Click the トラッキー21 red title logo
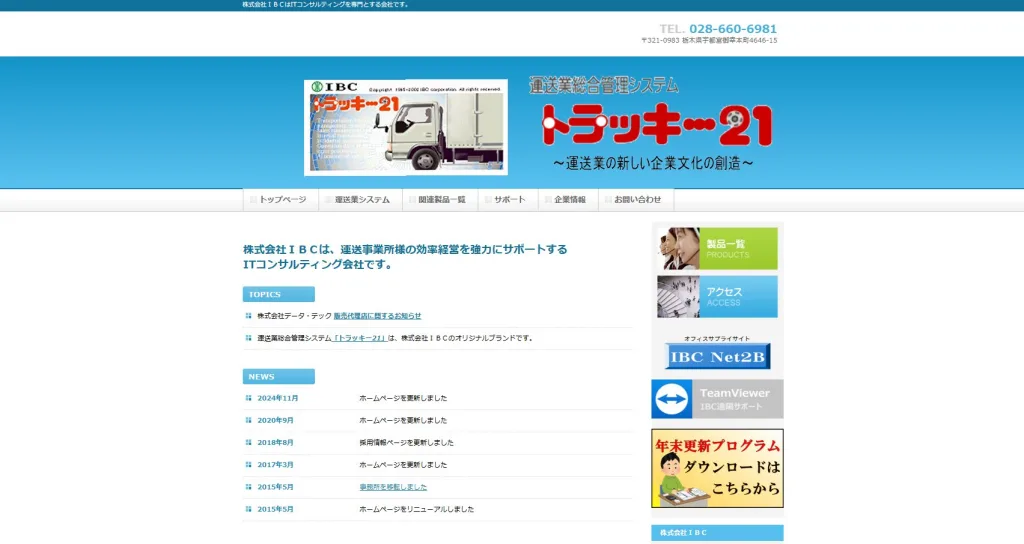Screen dimensions: 1024x544 (656, 126)
